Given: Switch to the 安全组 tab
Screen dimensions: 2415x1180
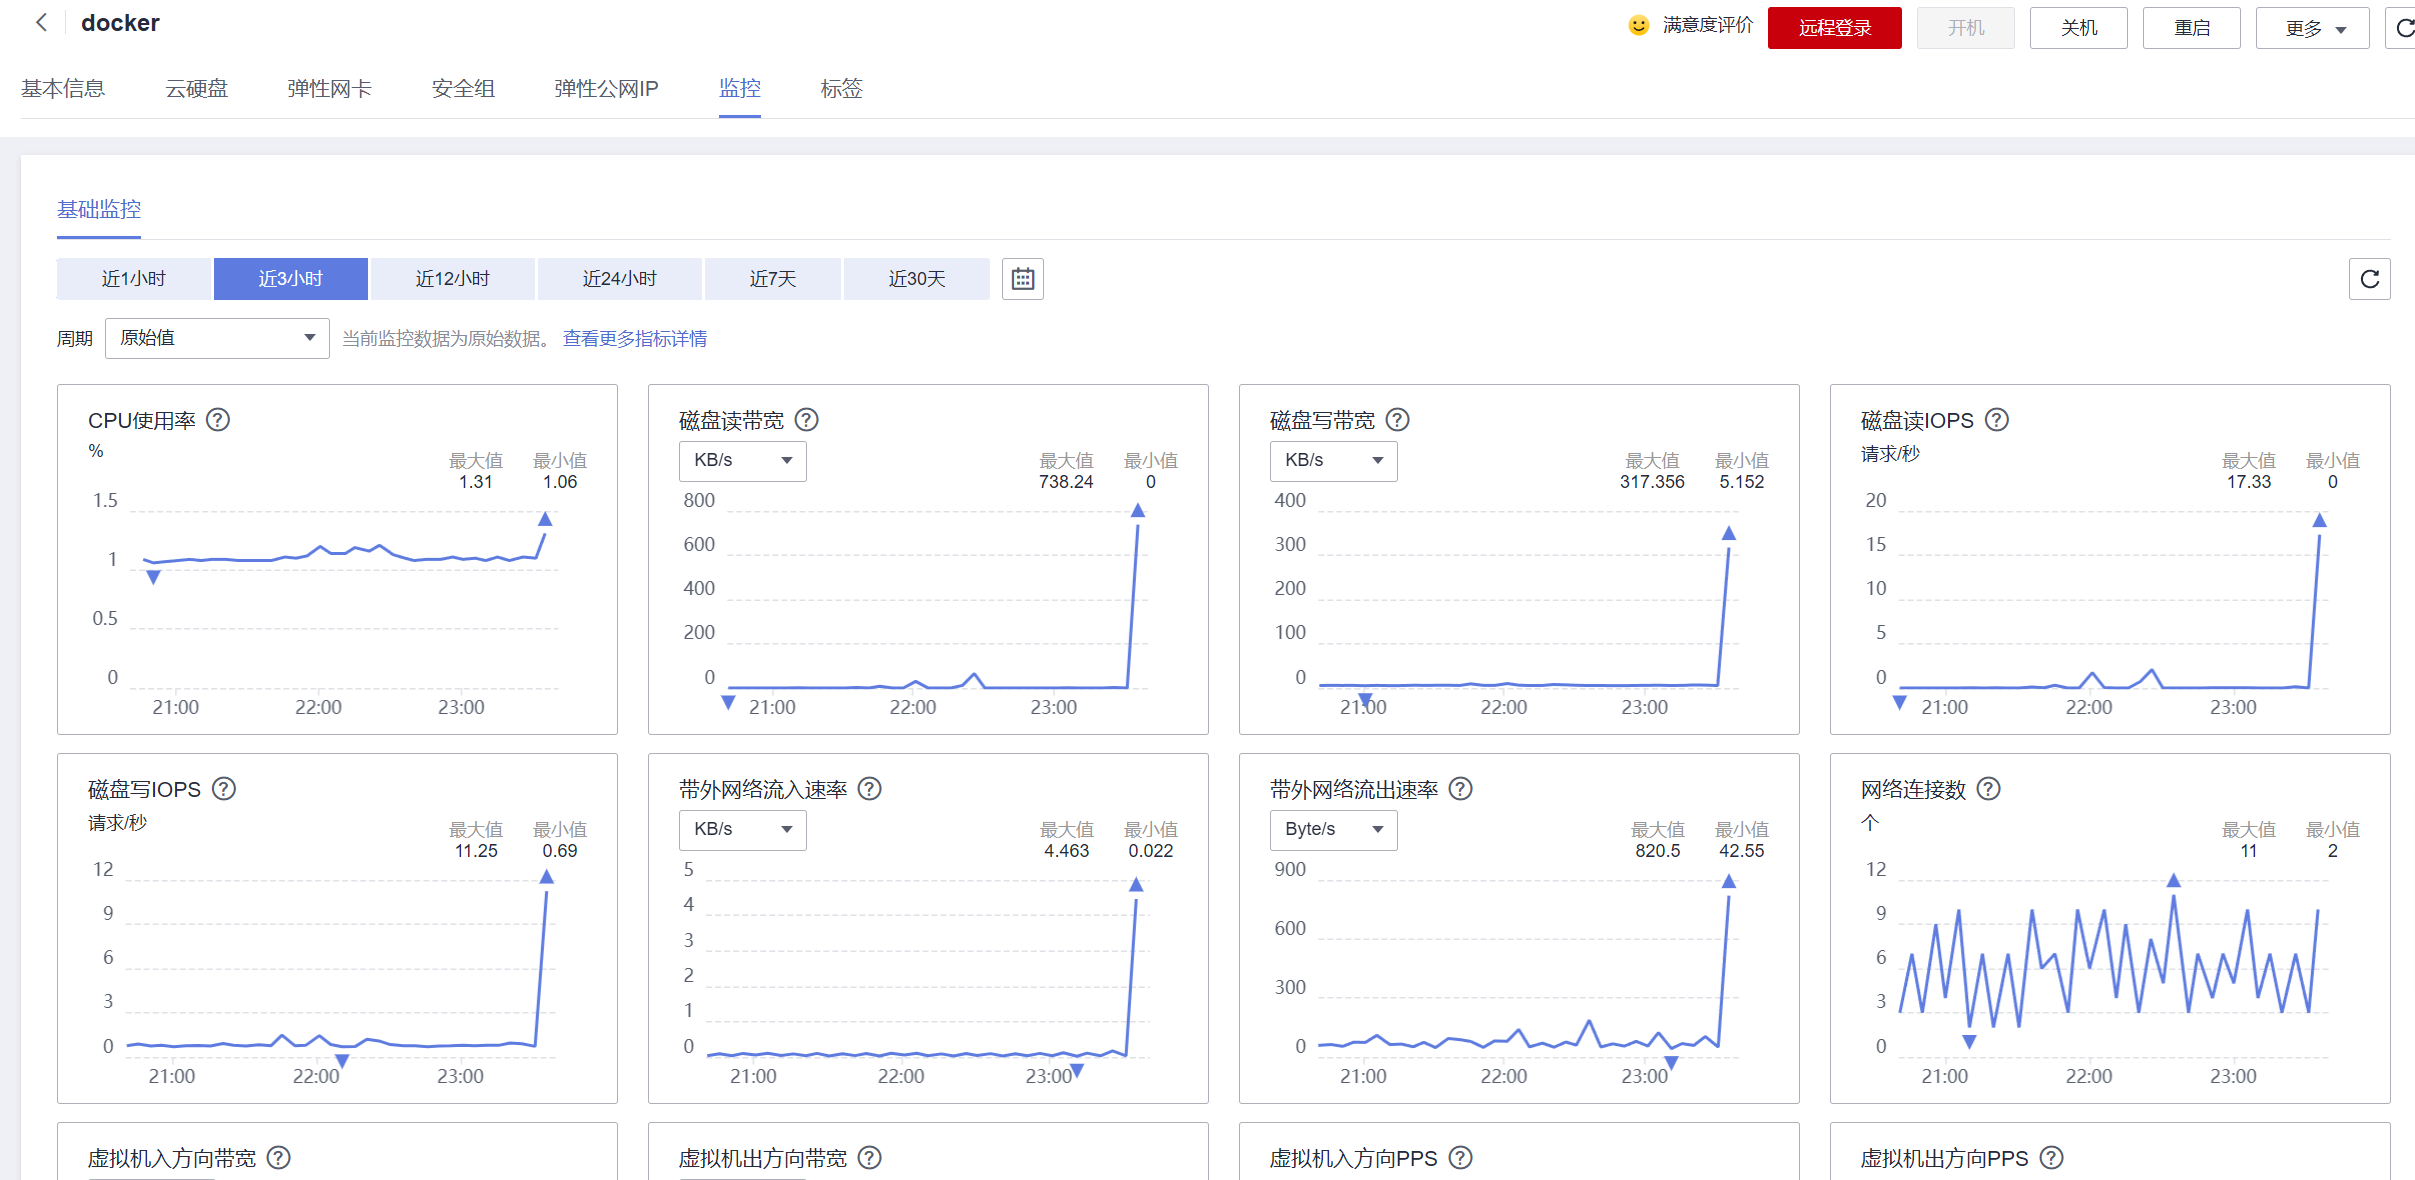Looking at the screenshot, I should coord(463,89).
